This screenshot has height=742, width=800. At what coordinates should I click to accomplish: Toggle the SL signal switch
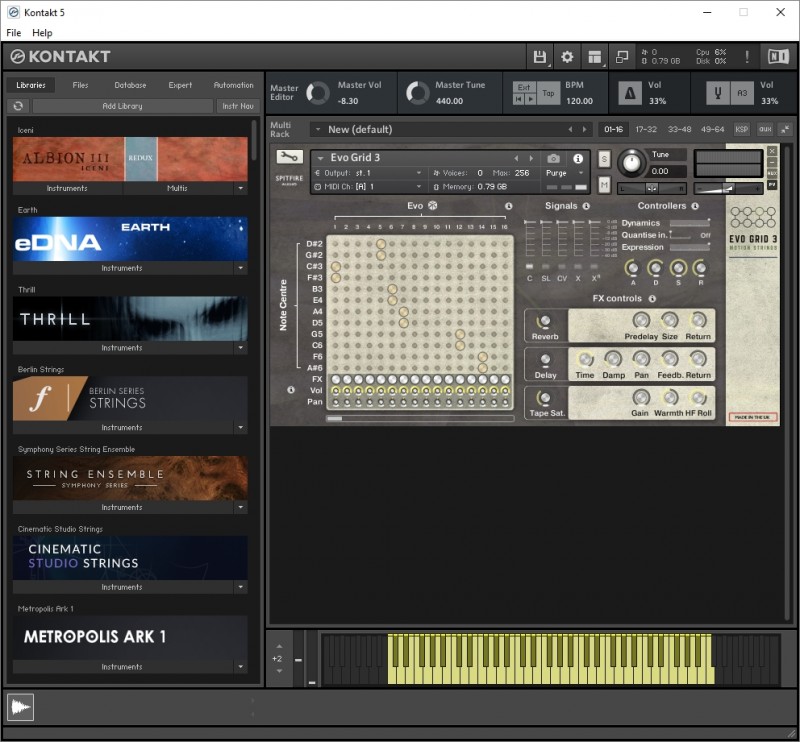(546, 267)
